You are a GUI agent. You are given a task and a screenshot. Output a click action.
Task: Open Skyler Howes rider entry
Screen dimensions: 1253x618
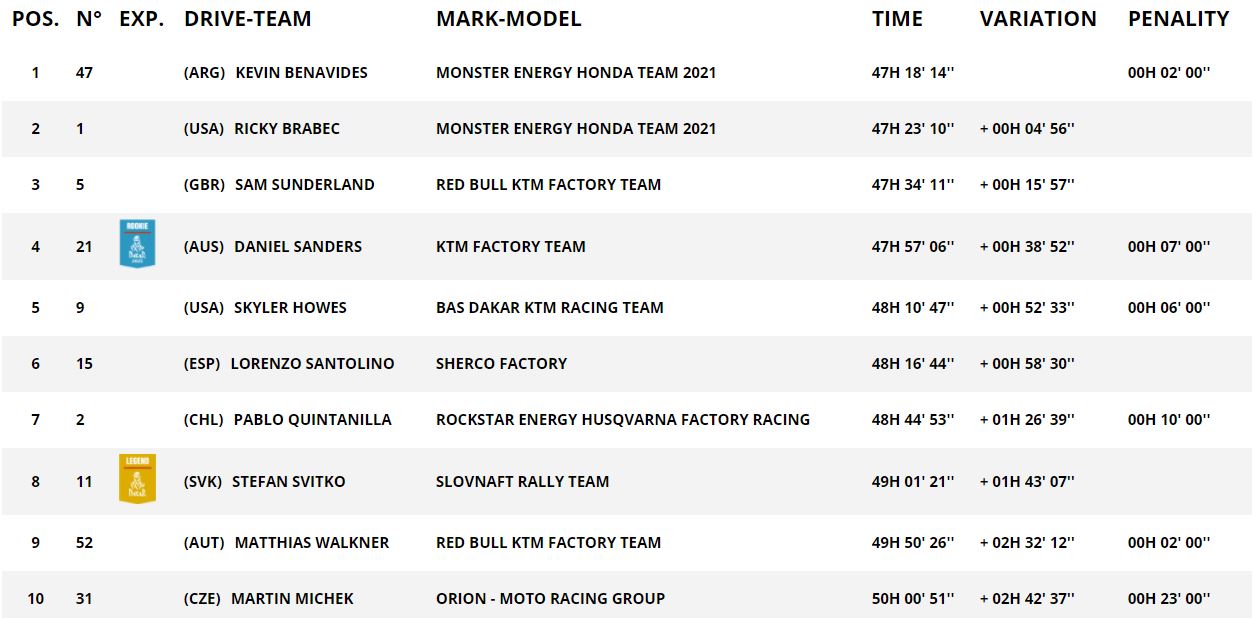(x=290, y=308)
